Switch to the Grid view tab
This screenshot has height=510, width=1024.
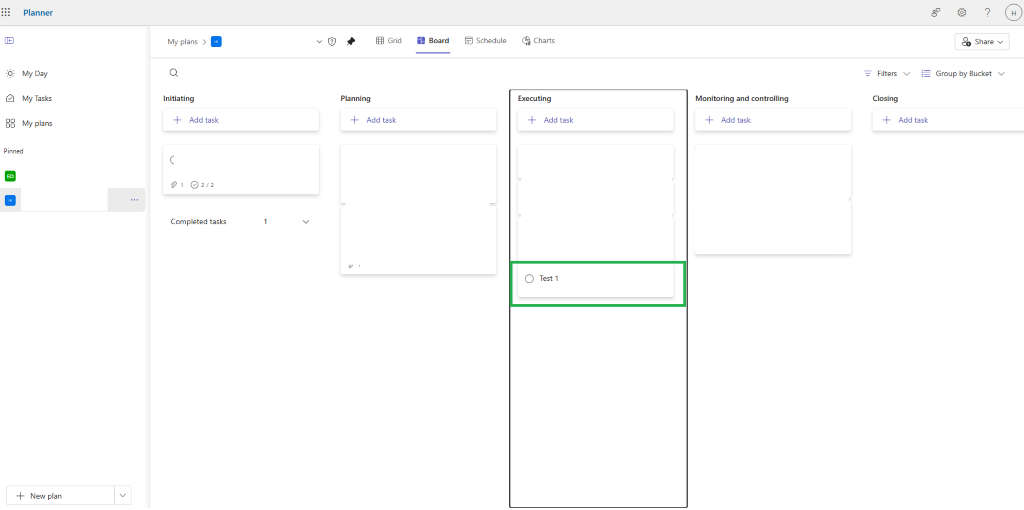point(389,40)
